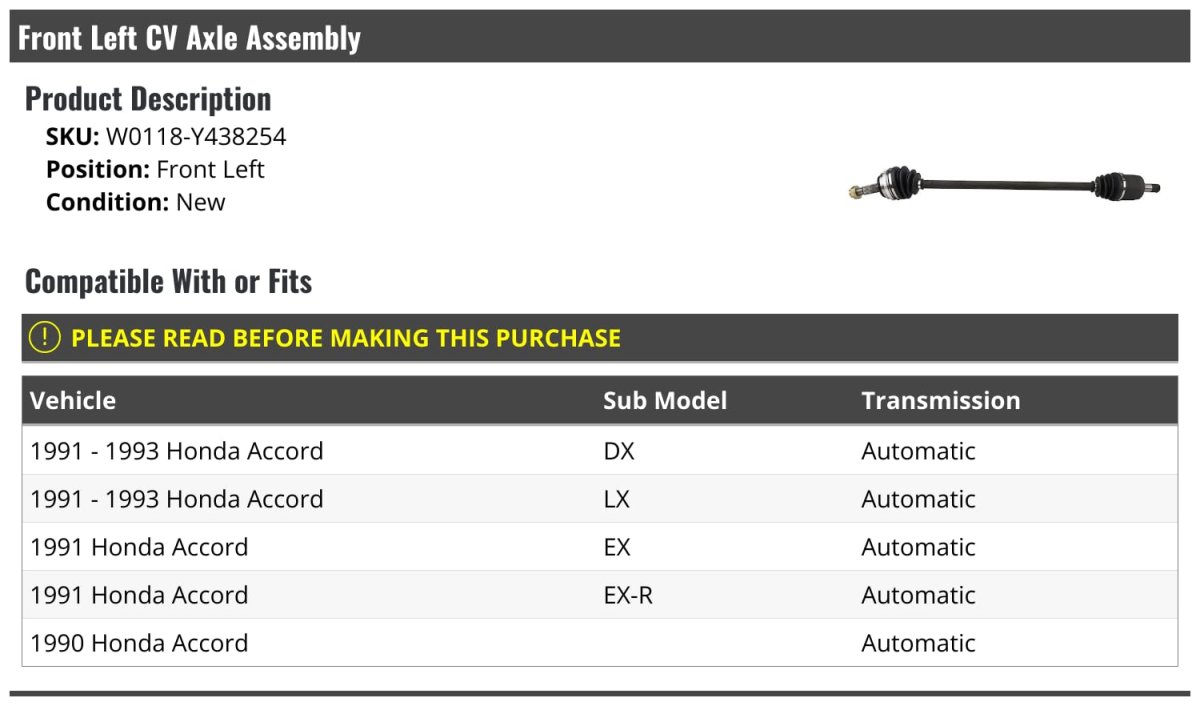1200x706 pixels.
Task: Select the Vehicle column header
Action: pyautogui.click(x=73, y=401)
